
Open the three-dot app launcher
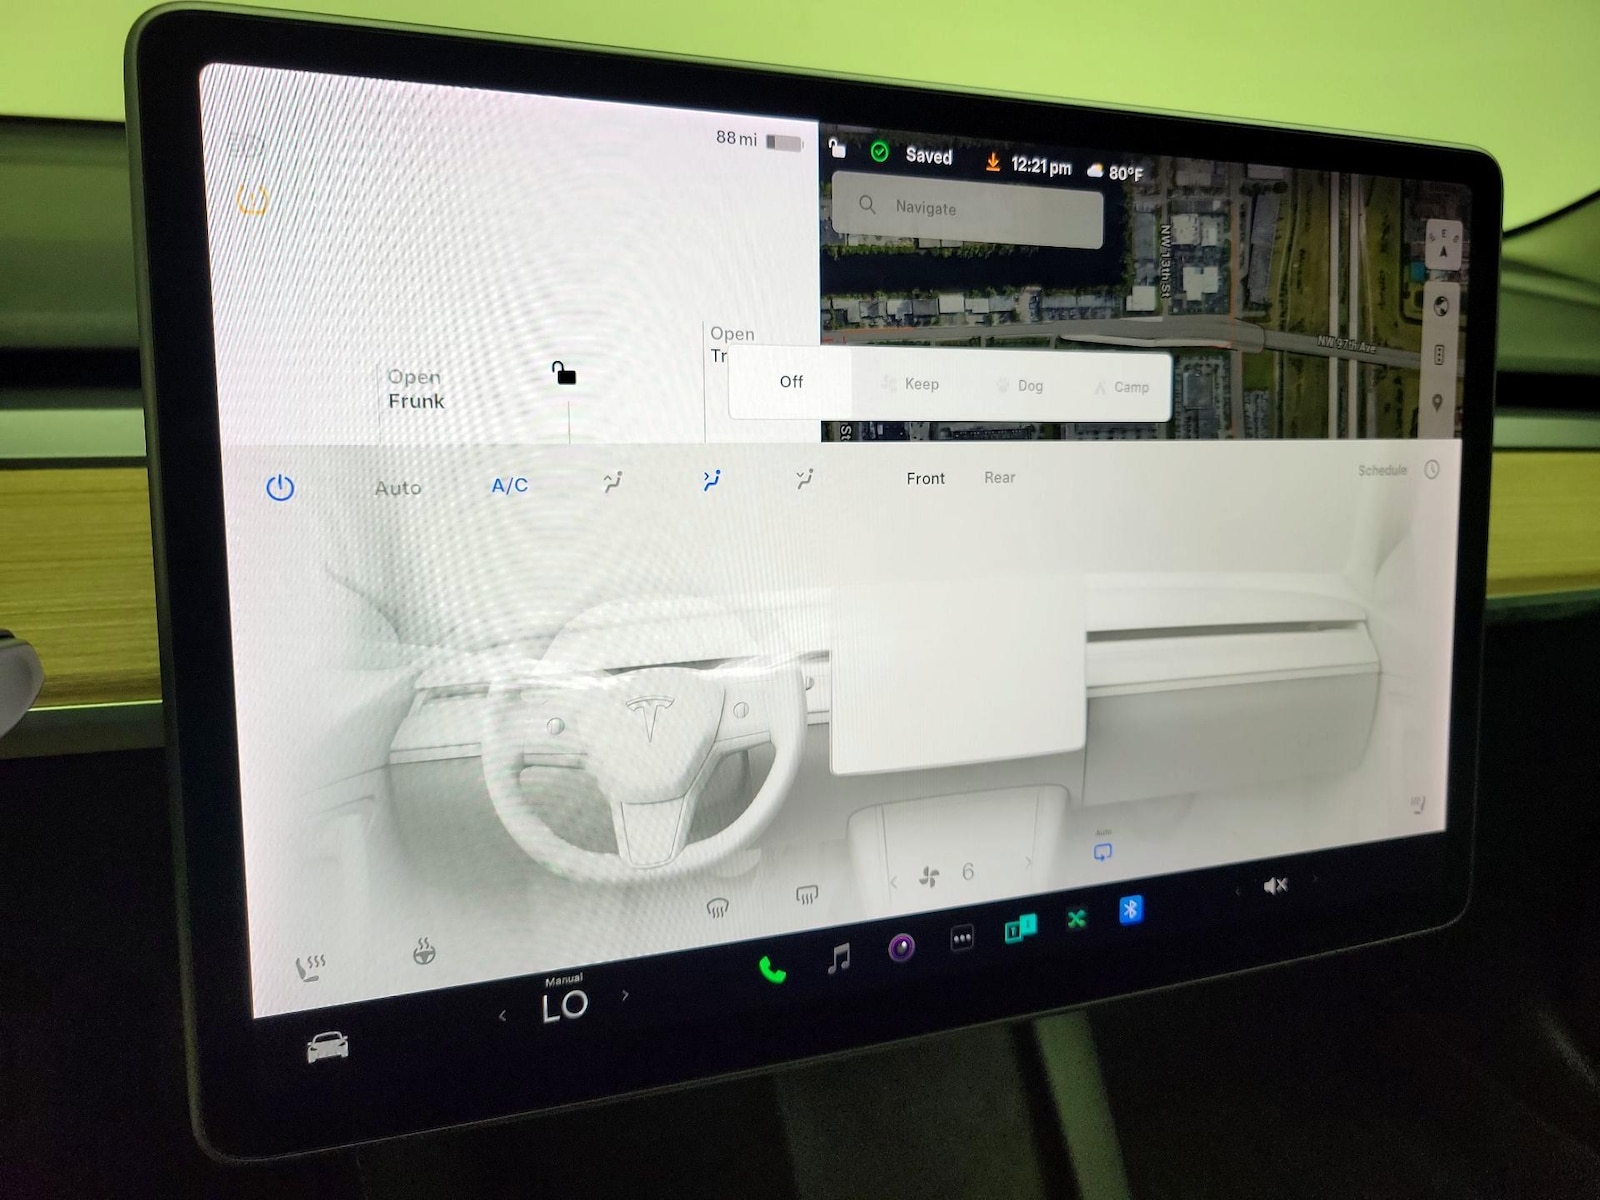click(962, 938)
